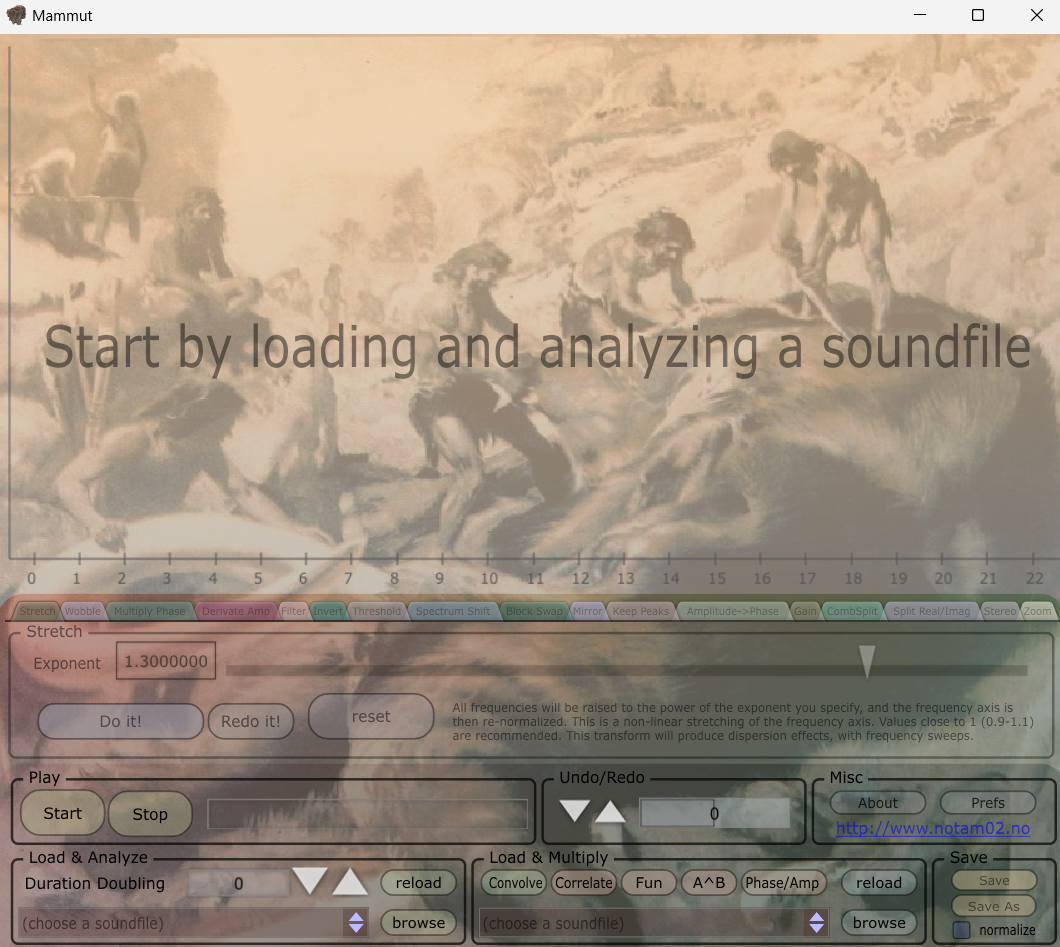The height and width of the screenshot is (947, 1060).
Task: Open the notam02.no link
Action: [x=933, y=829]
